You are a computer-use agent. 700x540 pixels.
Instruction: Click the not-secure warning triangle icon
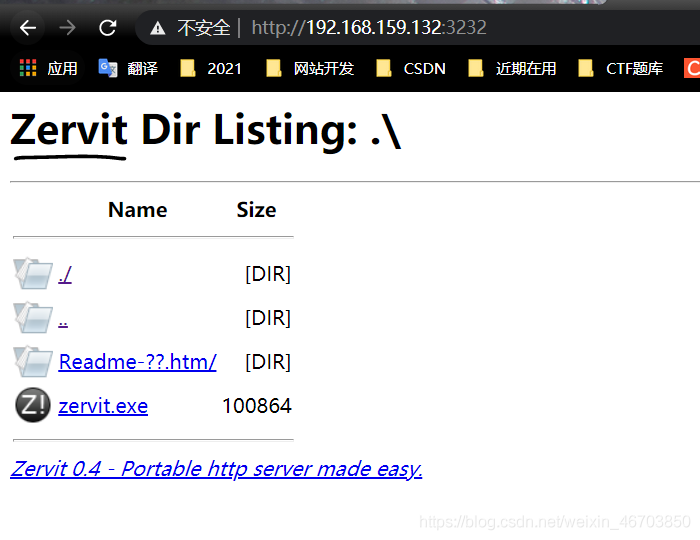pyautogui.click(x=158, y=29)
